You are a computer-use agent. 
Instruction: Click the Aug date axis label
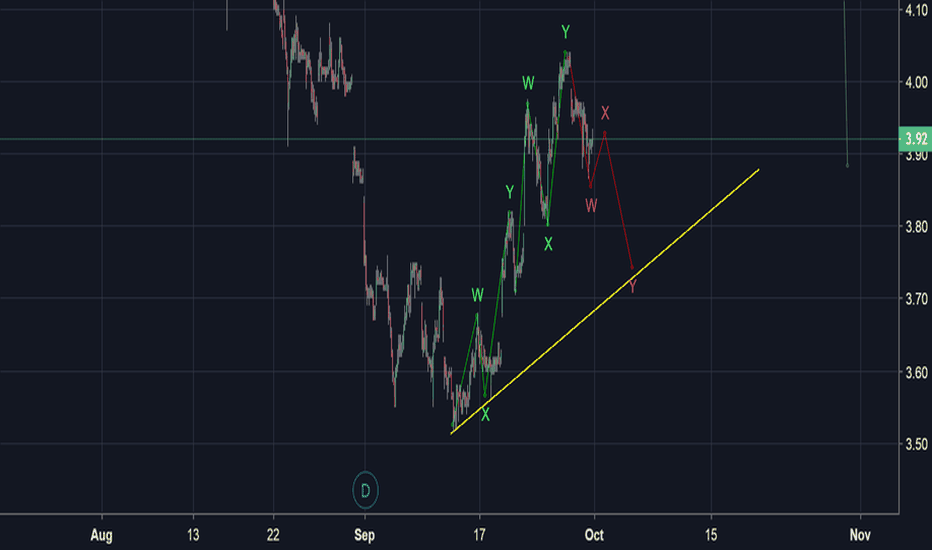(x=101, y=535)
